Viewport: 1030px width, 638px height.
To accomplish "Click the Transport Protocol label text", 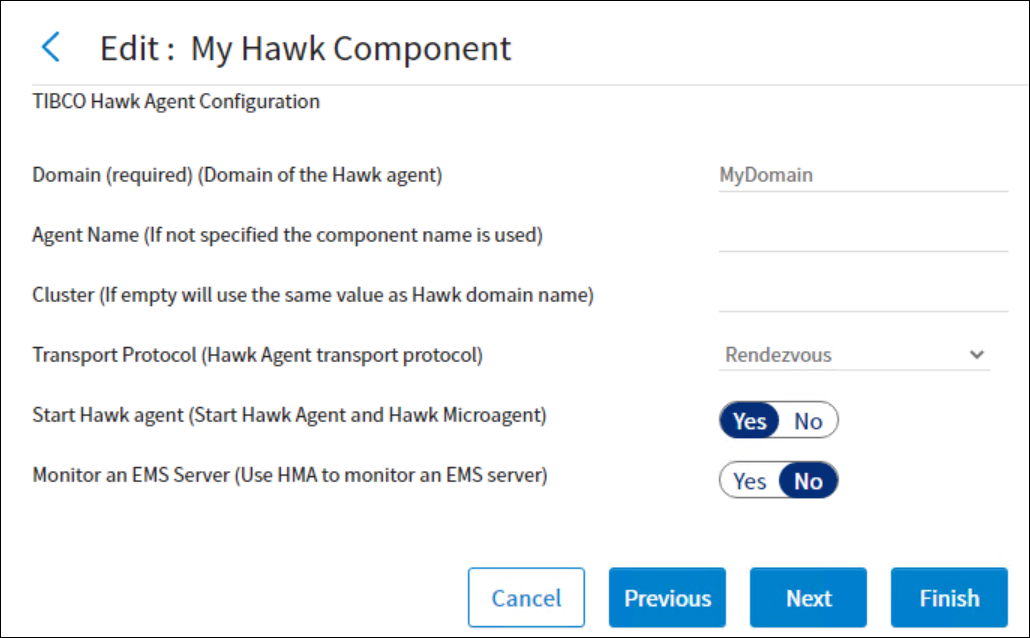I will click(x=258, y=355).
